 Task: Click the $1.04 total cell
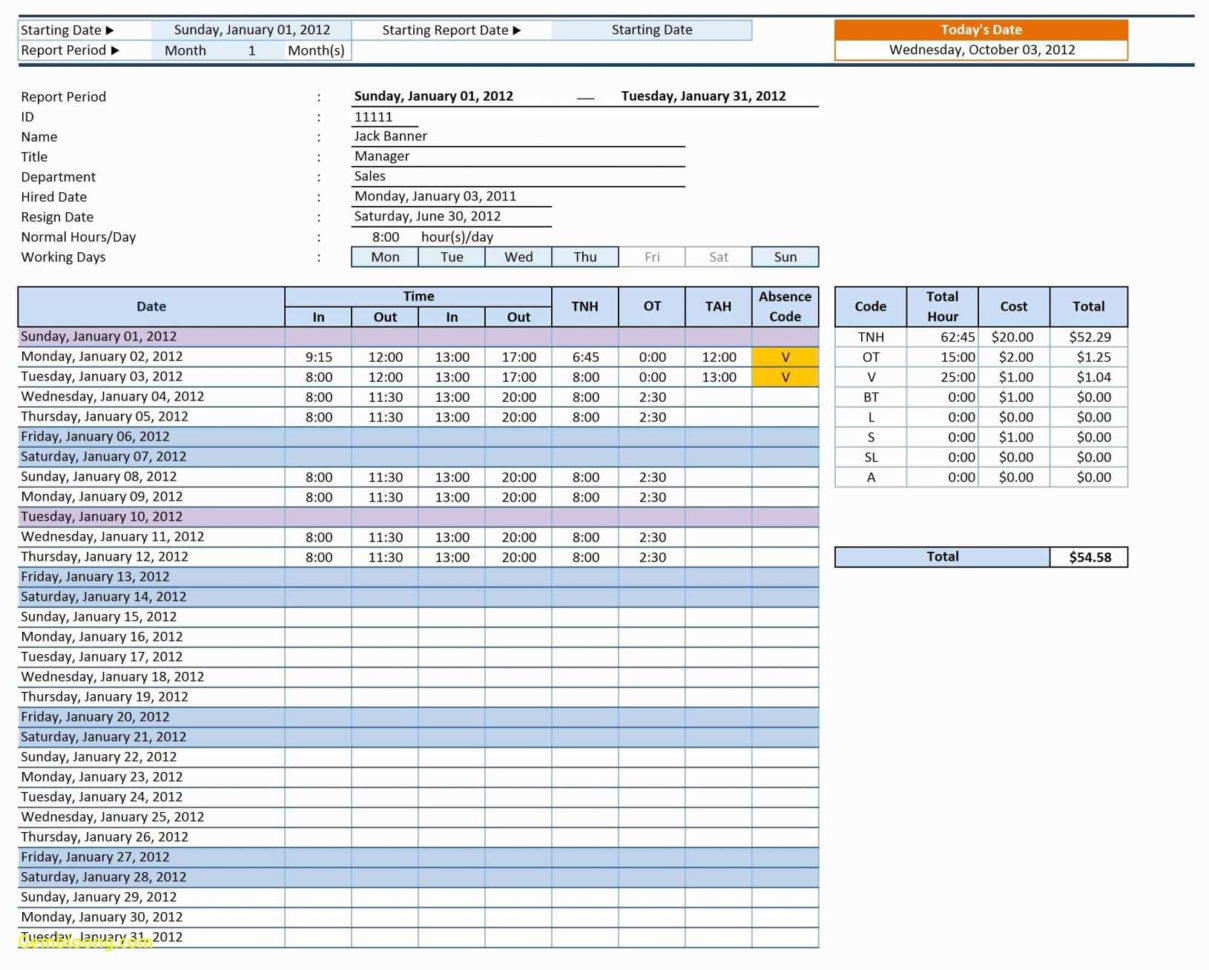(x=1089, y=377)
